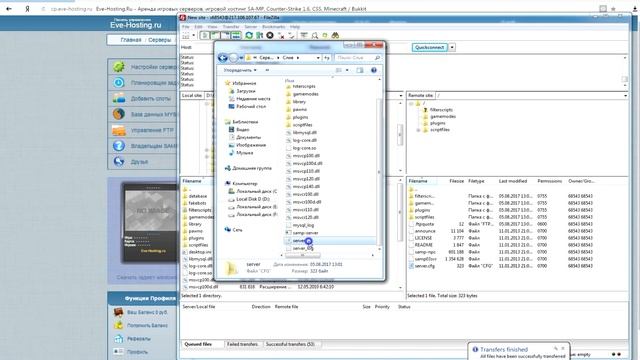Toggle message log display in FileZilla toolbar

tap(204, 36)
